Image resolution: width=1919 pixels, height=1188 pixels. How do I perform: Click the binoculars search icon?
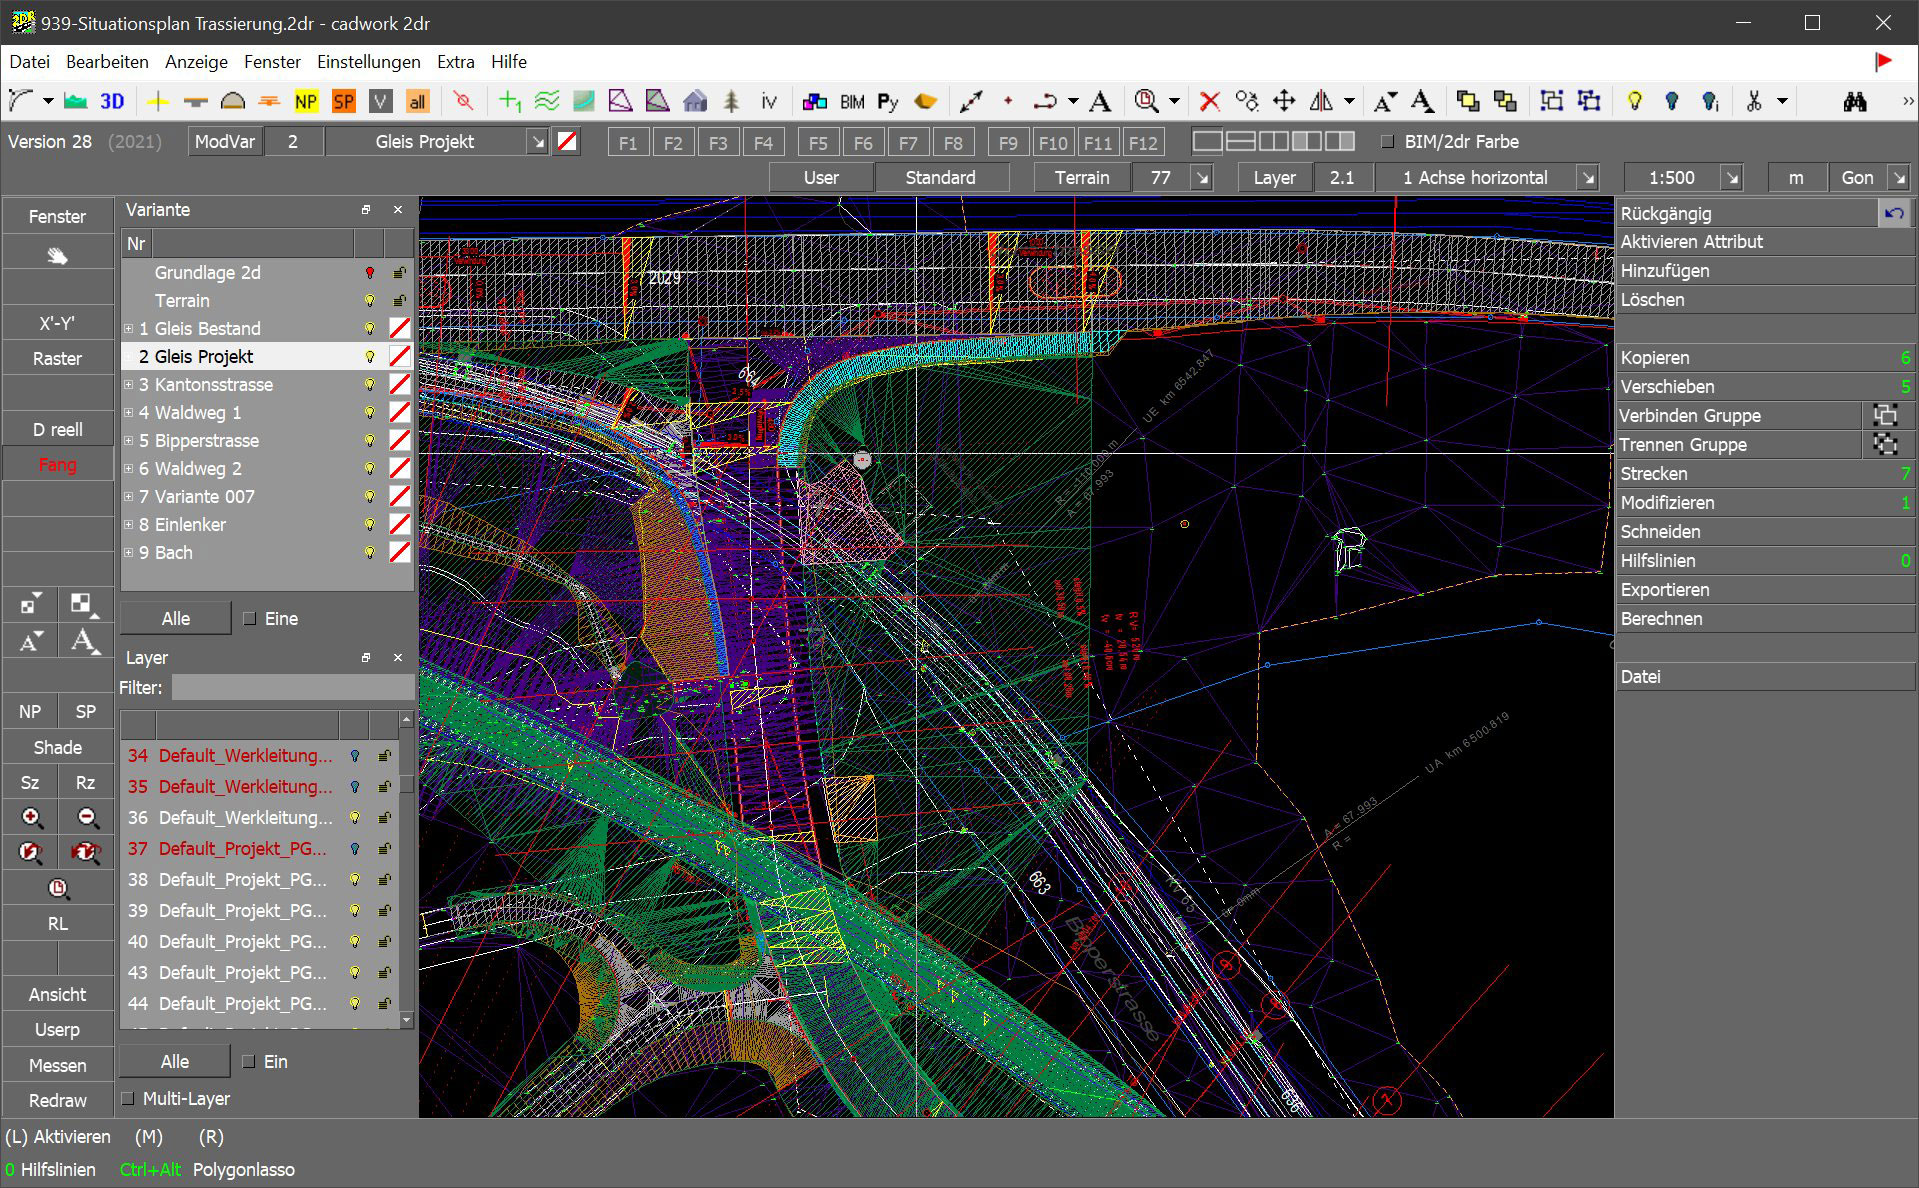click(1855, 101)
